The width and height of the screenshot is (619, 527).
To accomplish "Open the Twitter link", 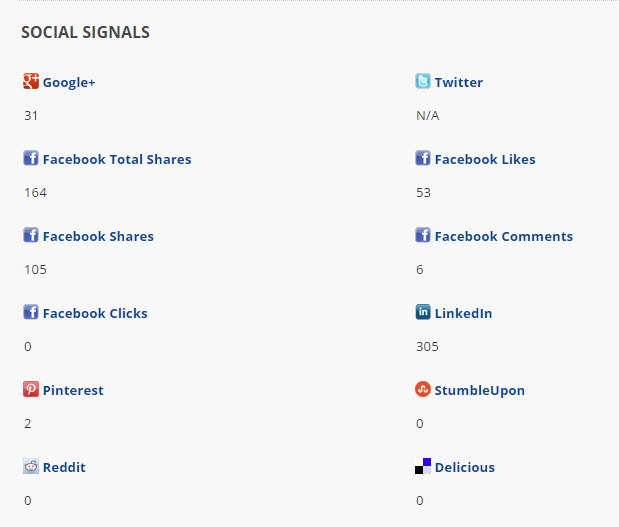I will (459, 83).
